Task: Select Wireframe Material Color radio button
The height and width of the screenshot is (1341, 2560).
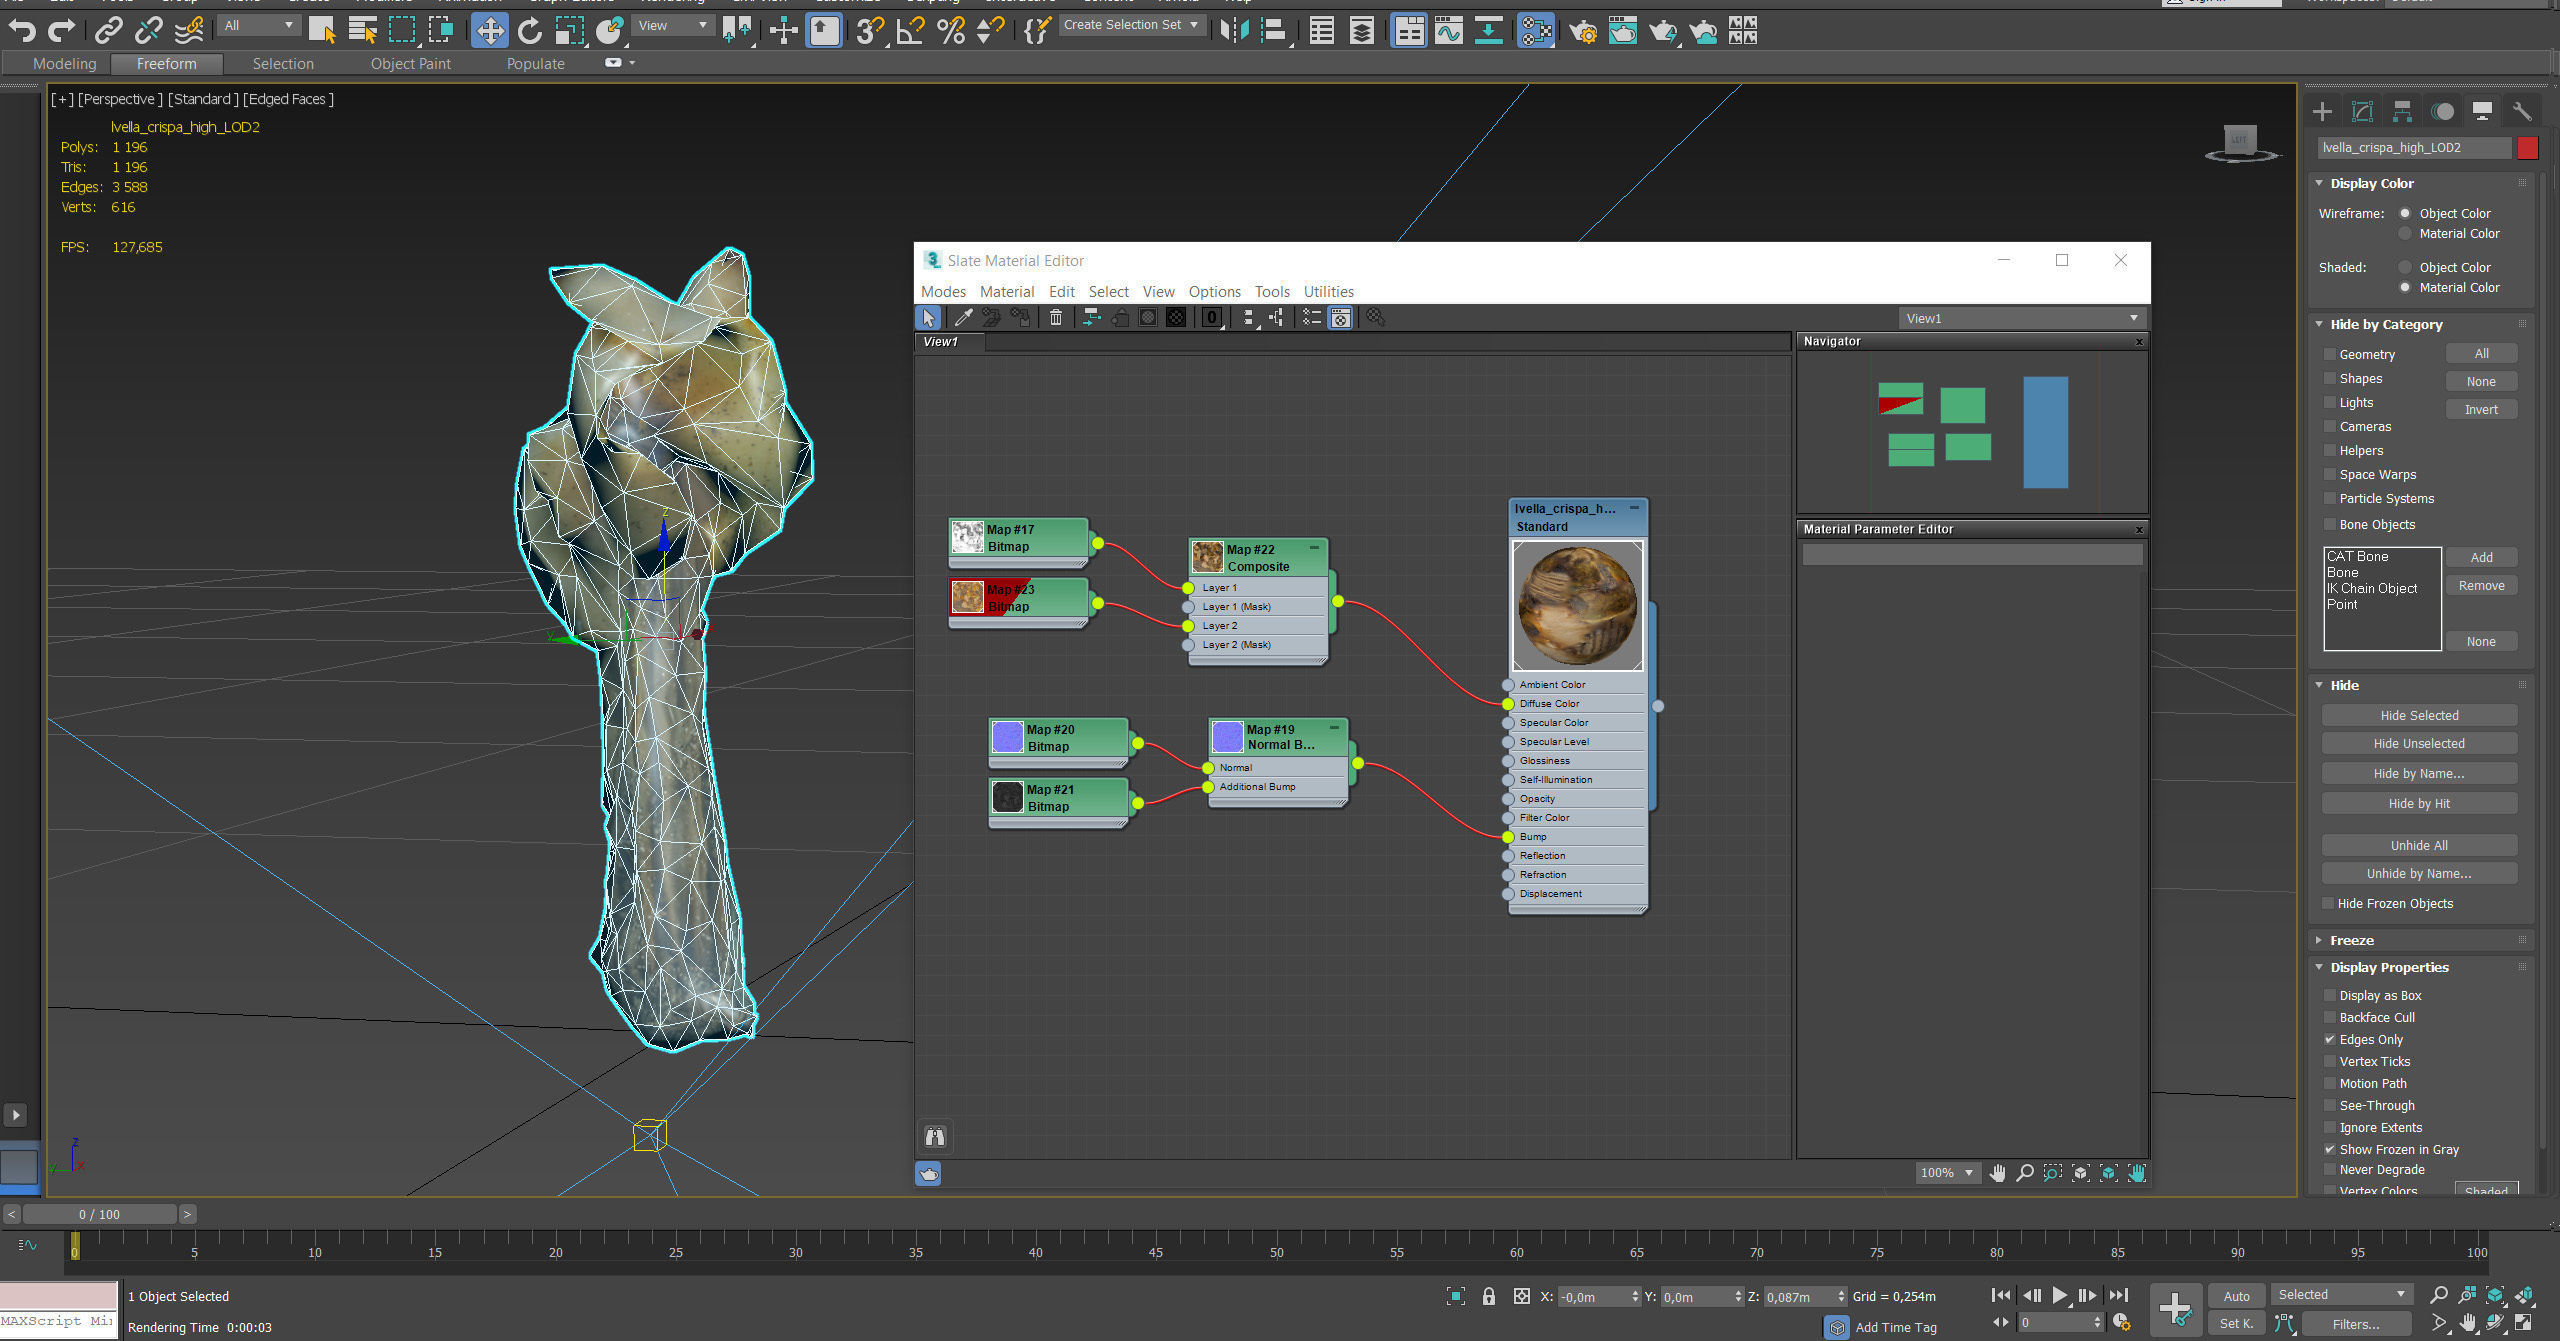Action: pyautogui.click(x=2405, y=233)
